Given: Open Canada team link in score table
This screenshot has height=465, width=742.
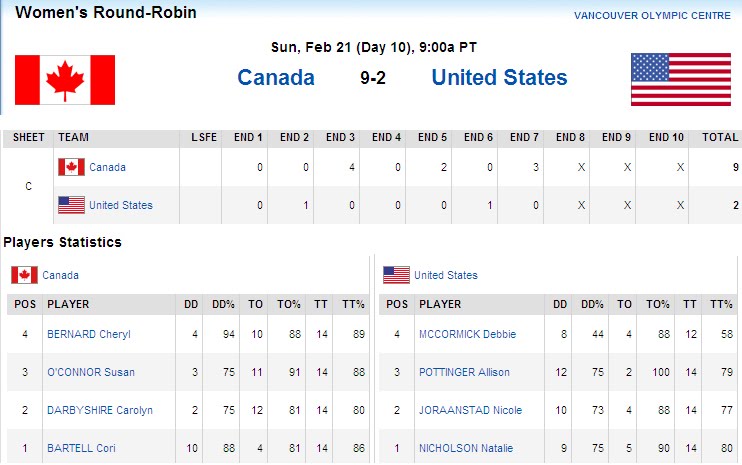Looking at the screenshot, I should pyautogui.click(x=107, y=167).
